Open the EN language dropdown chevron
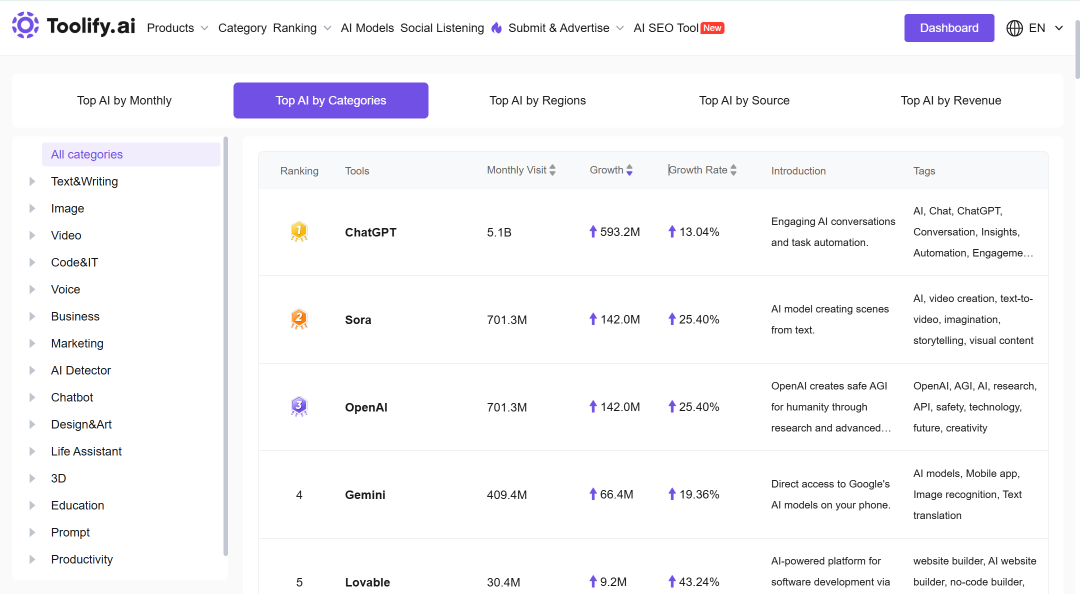1080x594 pixels. 1059,28
